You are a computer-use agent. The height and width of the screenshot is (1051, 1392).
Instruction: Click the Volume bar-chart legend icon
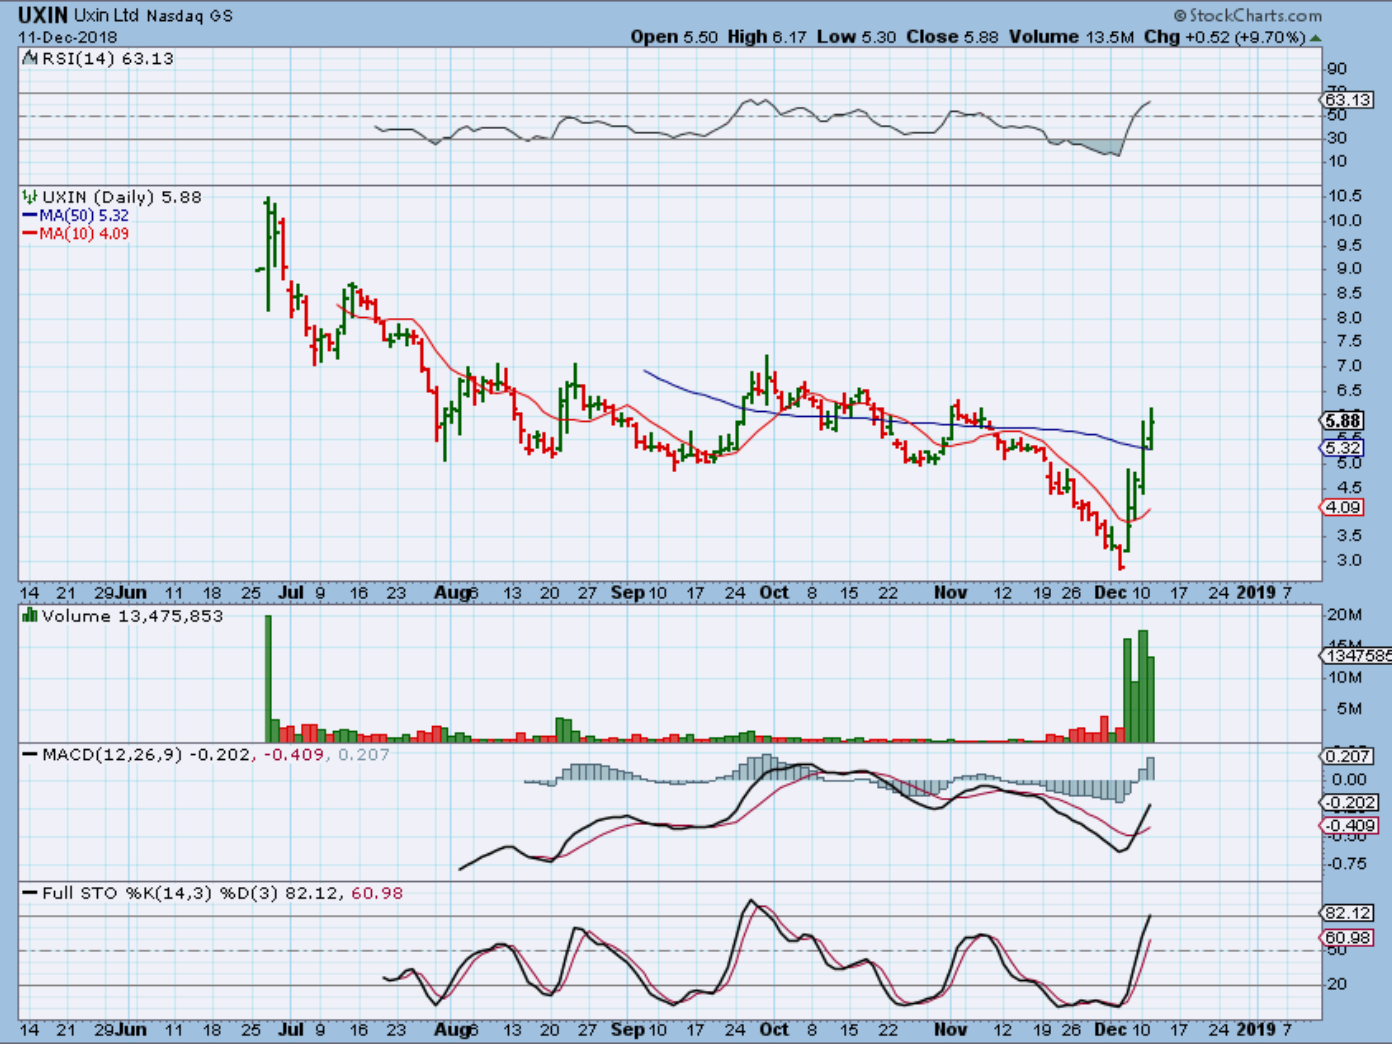30,616
